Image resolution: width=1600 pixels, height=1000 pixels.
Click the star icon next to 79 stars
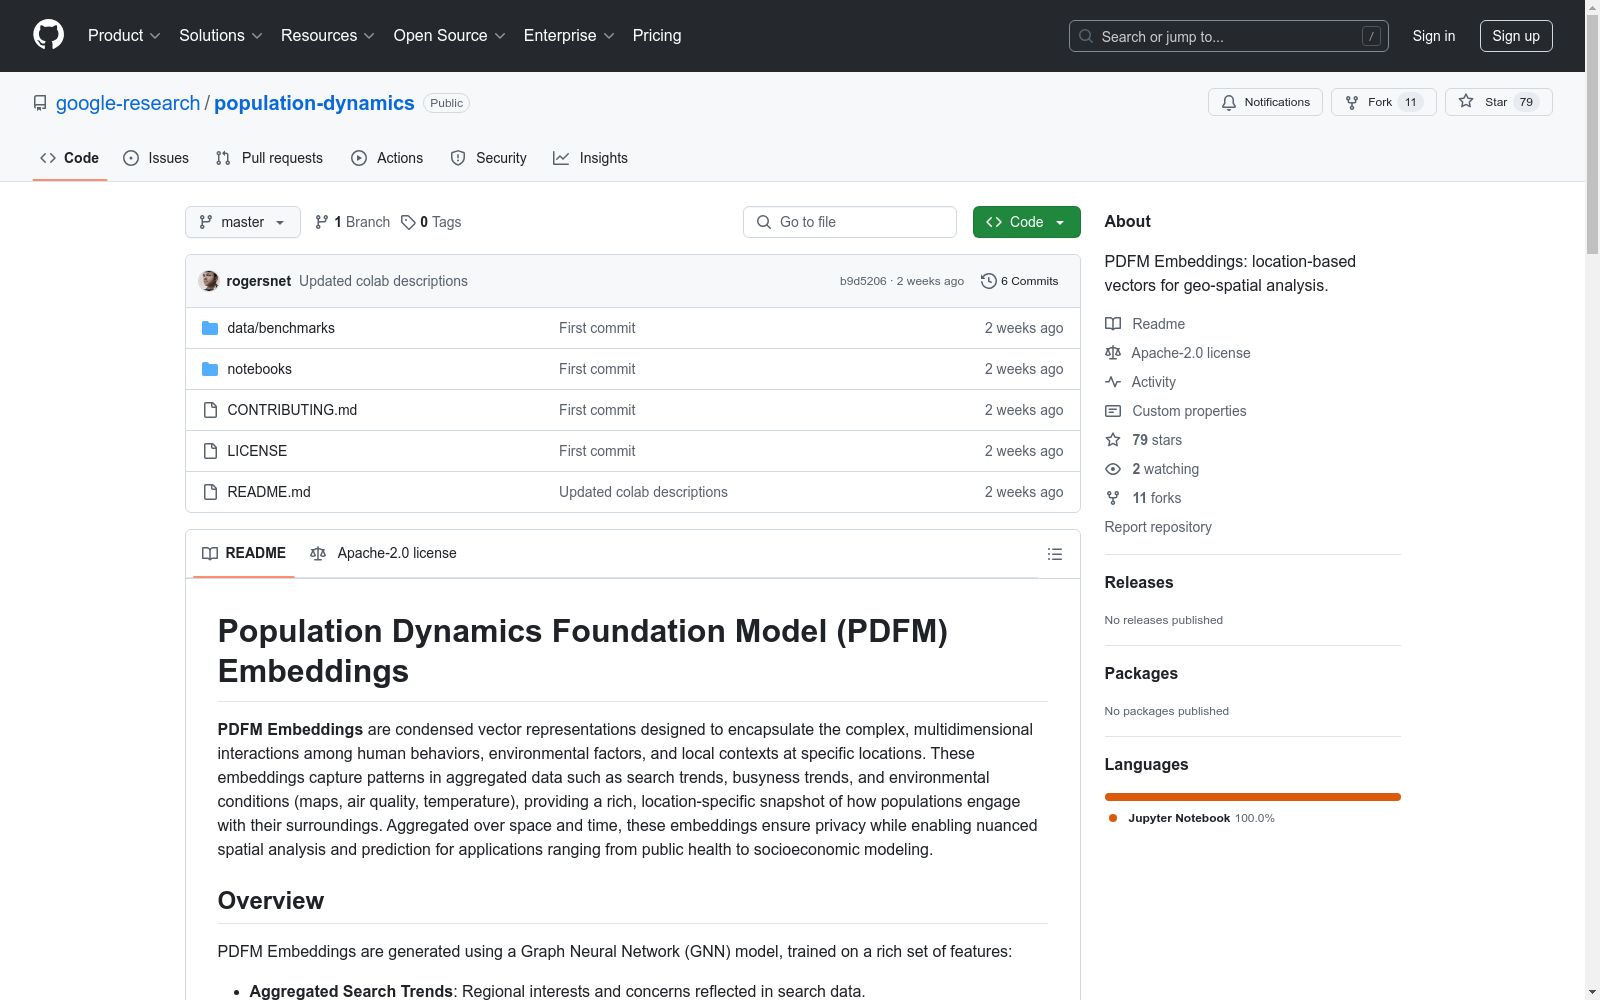1113,440
